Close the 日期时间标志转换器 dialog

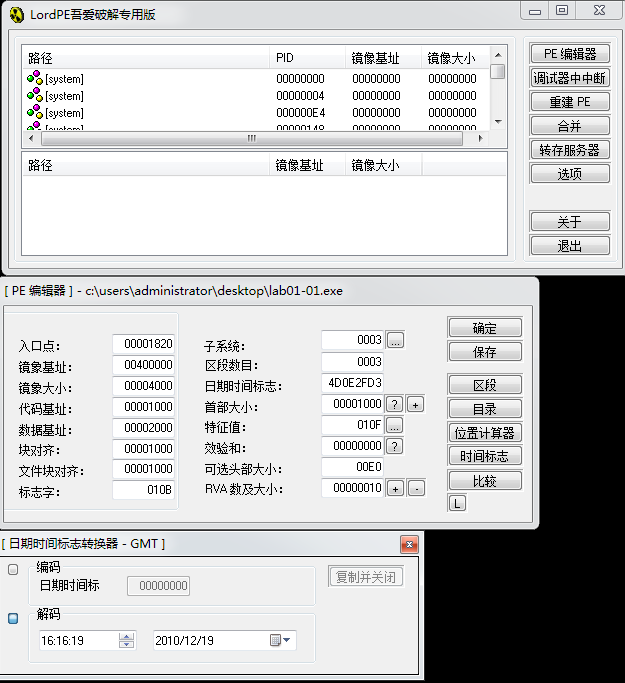pos(409,544)
